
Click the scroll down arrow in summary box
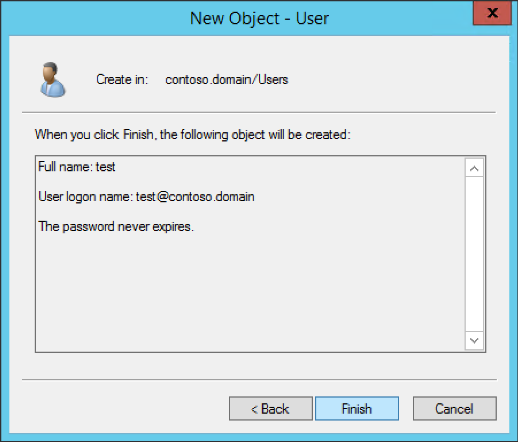pos(474,340)
